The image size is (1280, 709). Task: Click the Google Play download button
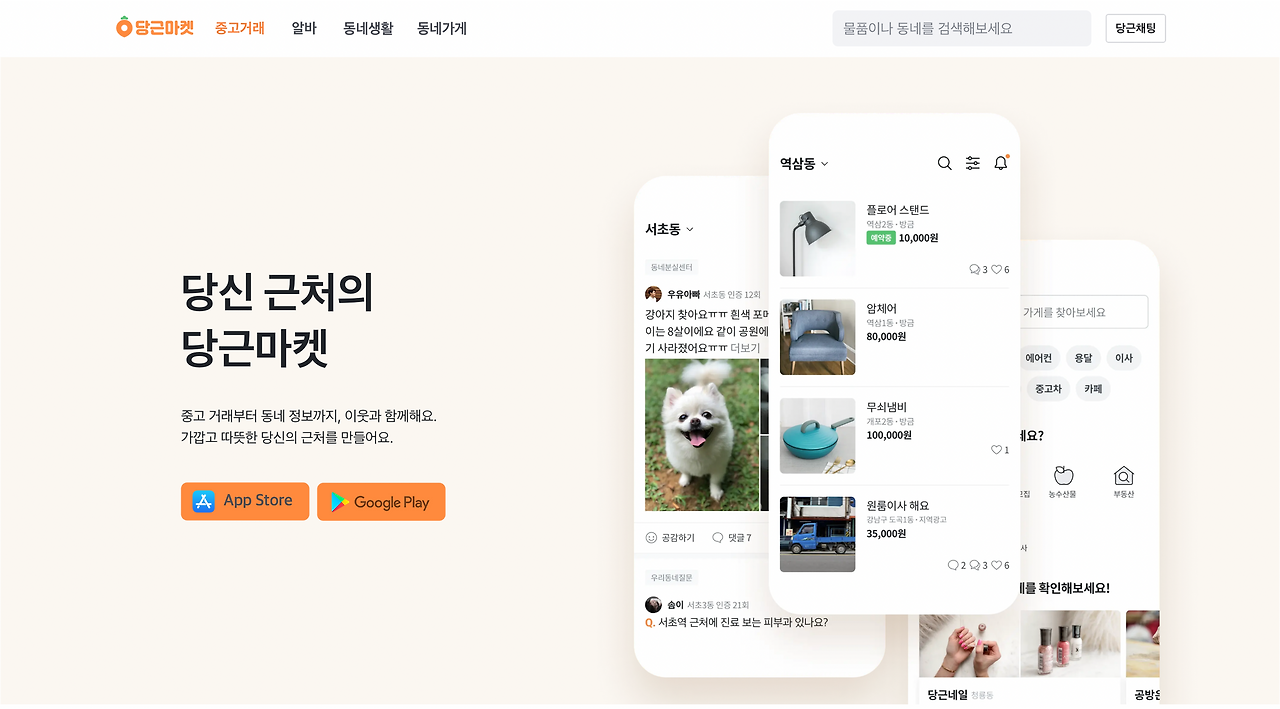coord(381,502)
